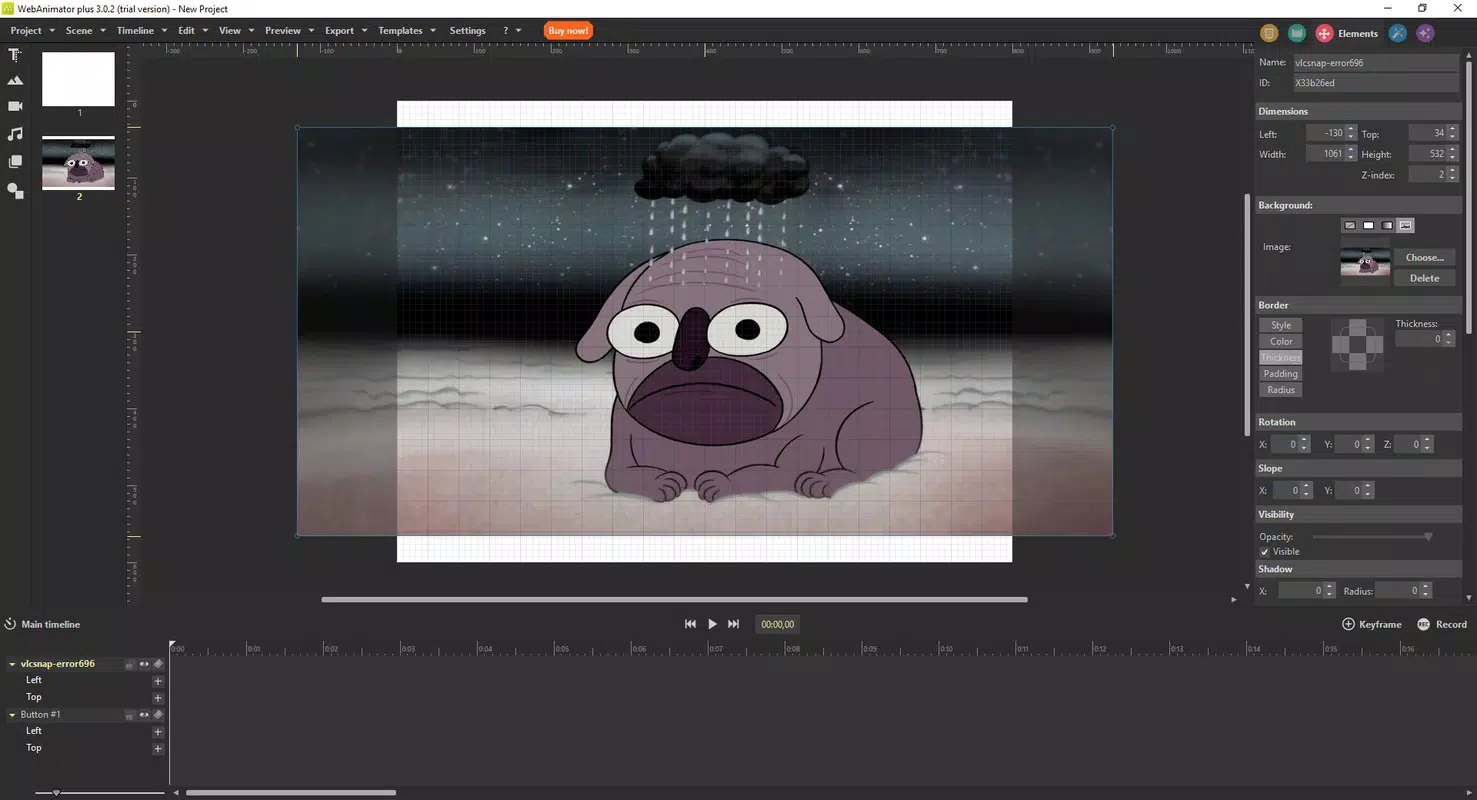
Task: Add keyframe to vlcsnap-error696 layer diamond icon
Action: tap(158, 663)
